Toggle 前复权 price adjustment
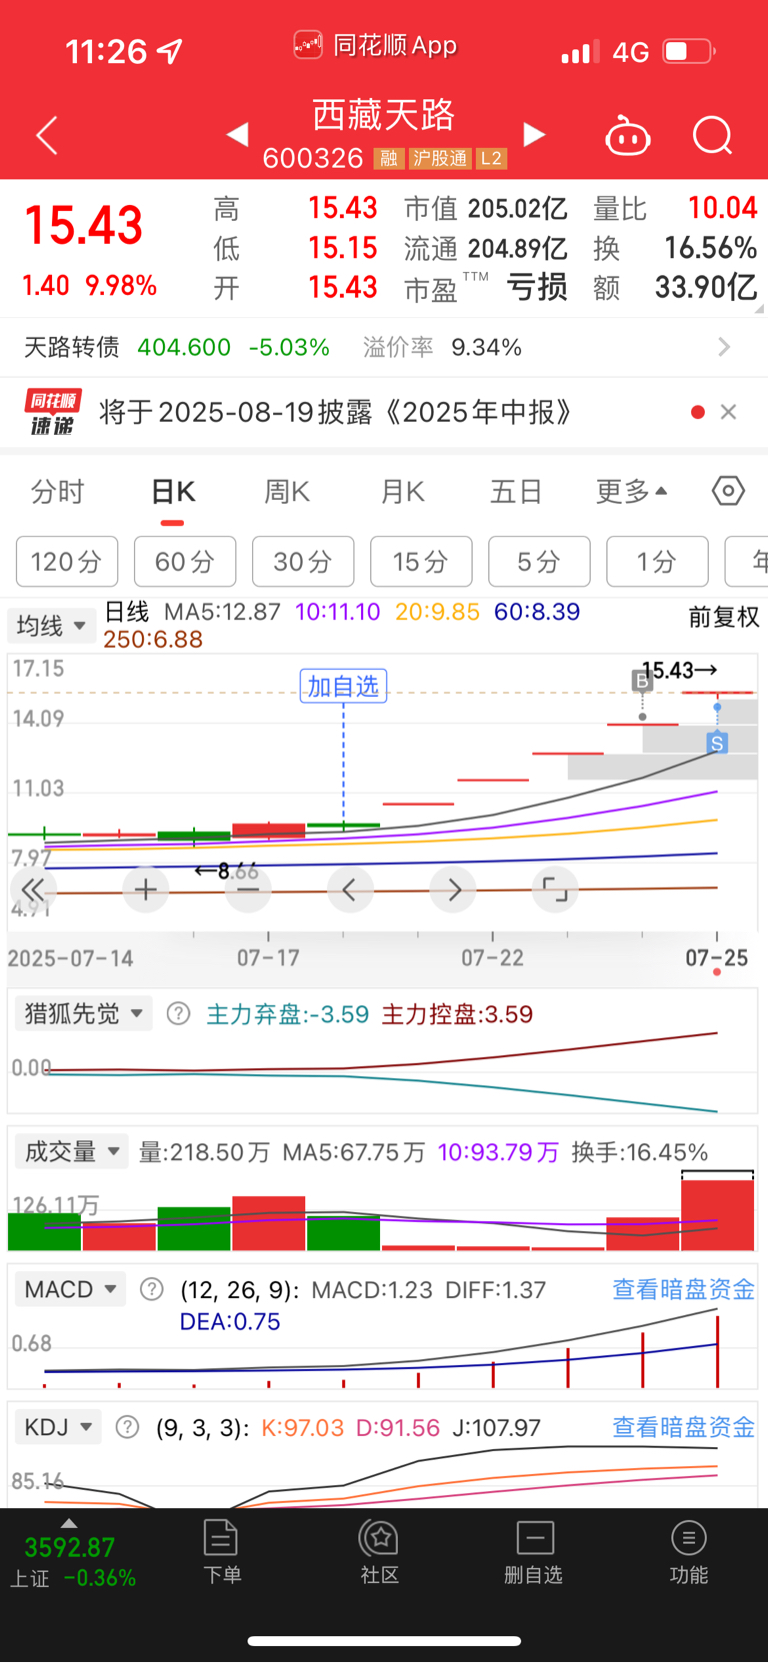The image size is (768, 1663). point(724,617)
